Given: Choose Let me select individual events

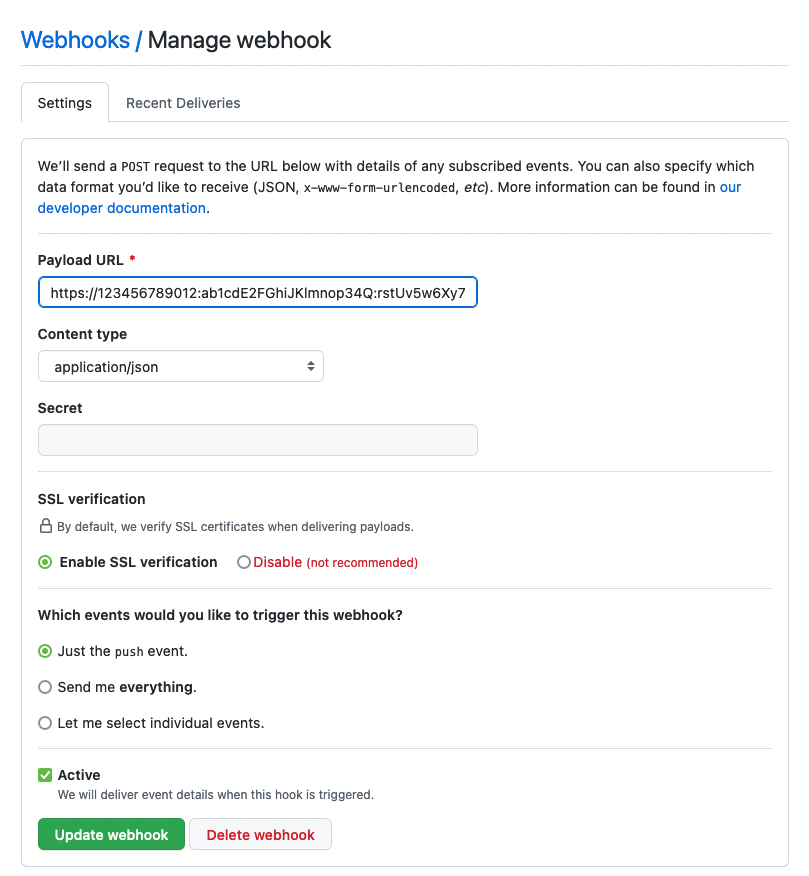Looking at the screenshot, I should coord(45,723).
